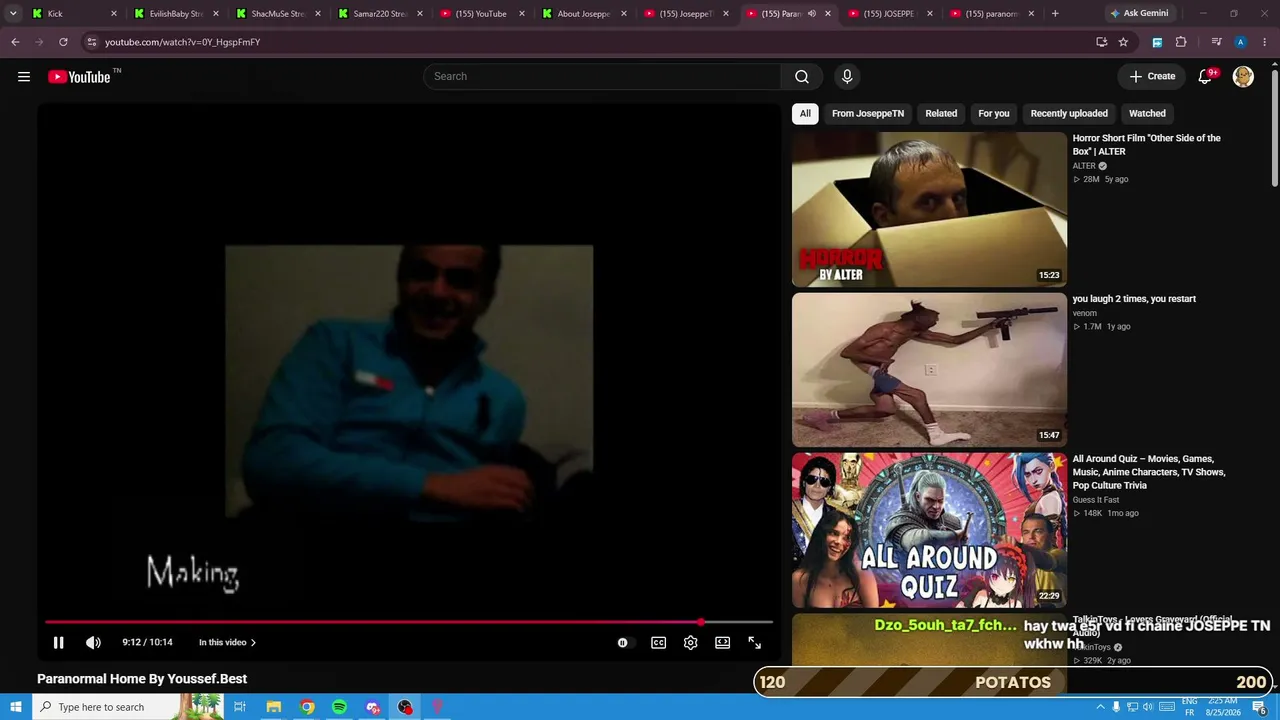Viewport: 1280px width, 720px height.
Task: Open the 'All Around Quiz' video thumbnail
Action: (x=929, y=530)
